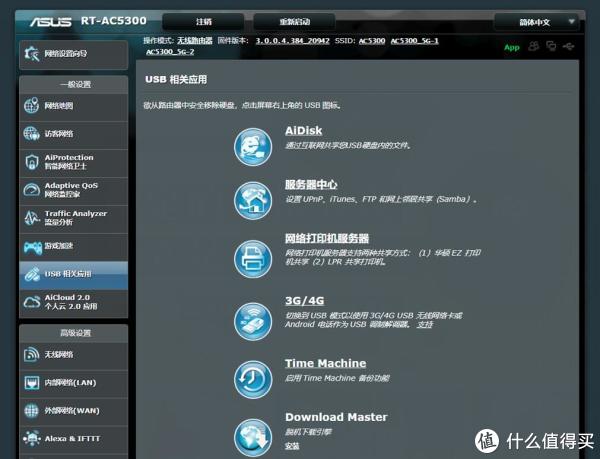Click firmware version 3.0.0.4.384_20942 link
The width and height of the screenshot is (600, 459).
point(292,41)
